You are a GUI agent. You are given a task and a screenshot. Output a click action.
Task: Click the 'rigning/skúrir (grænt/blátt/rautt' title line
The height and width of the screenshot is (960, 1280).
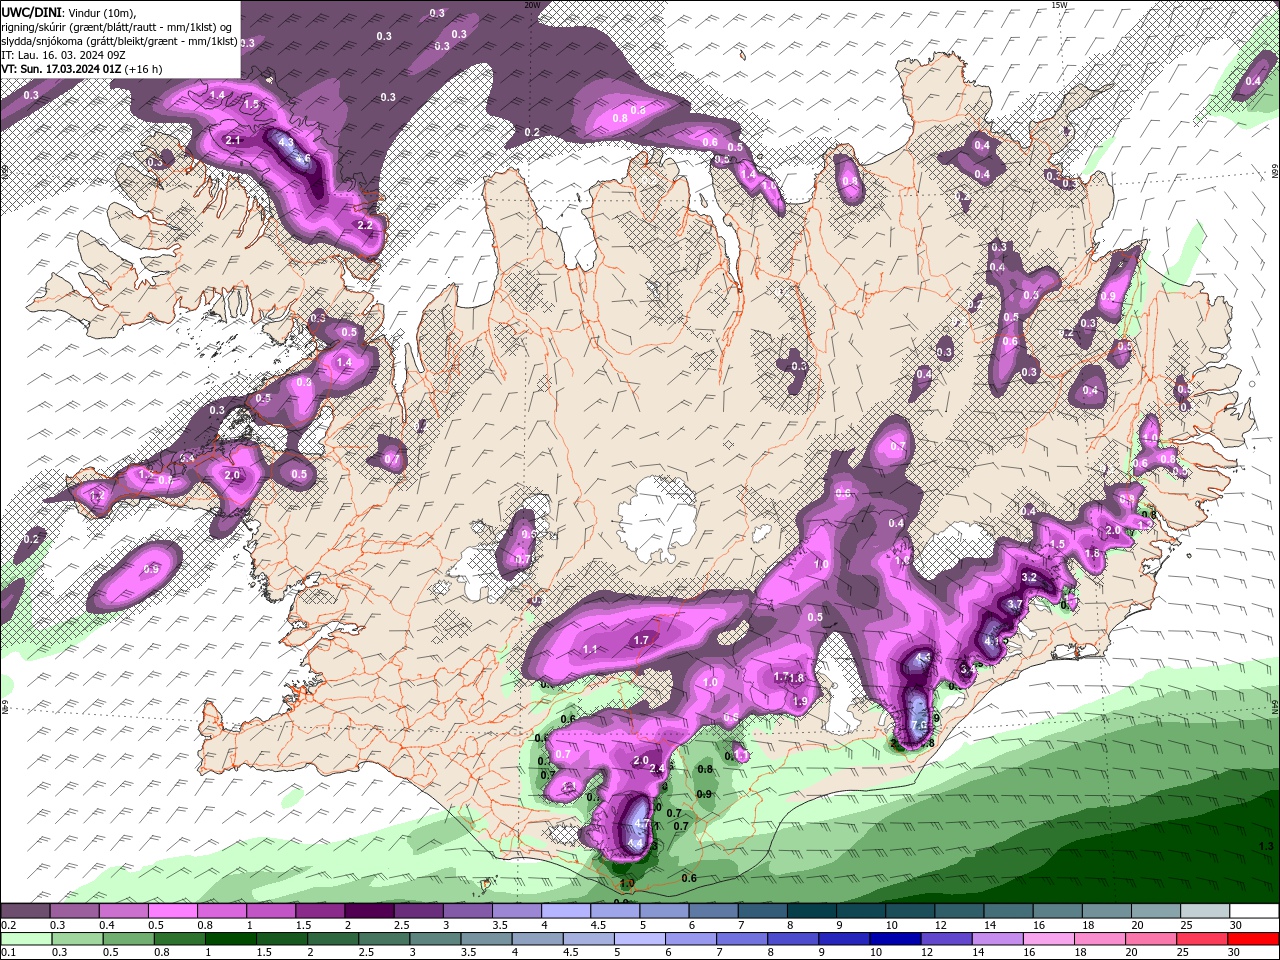pos(118,27)
